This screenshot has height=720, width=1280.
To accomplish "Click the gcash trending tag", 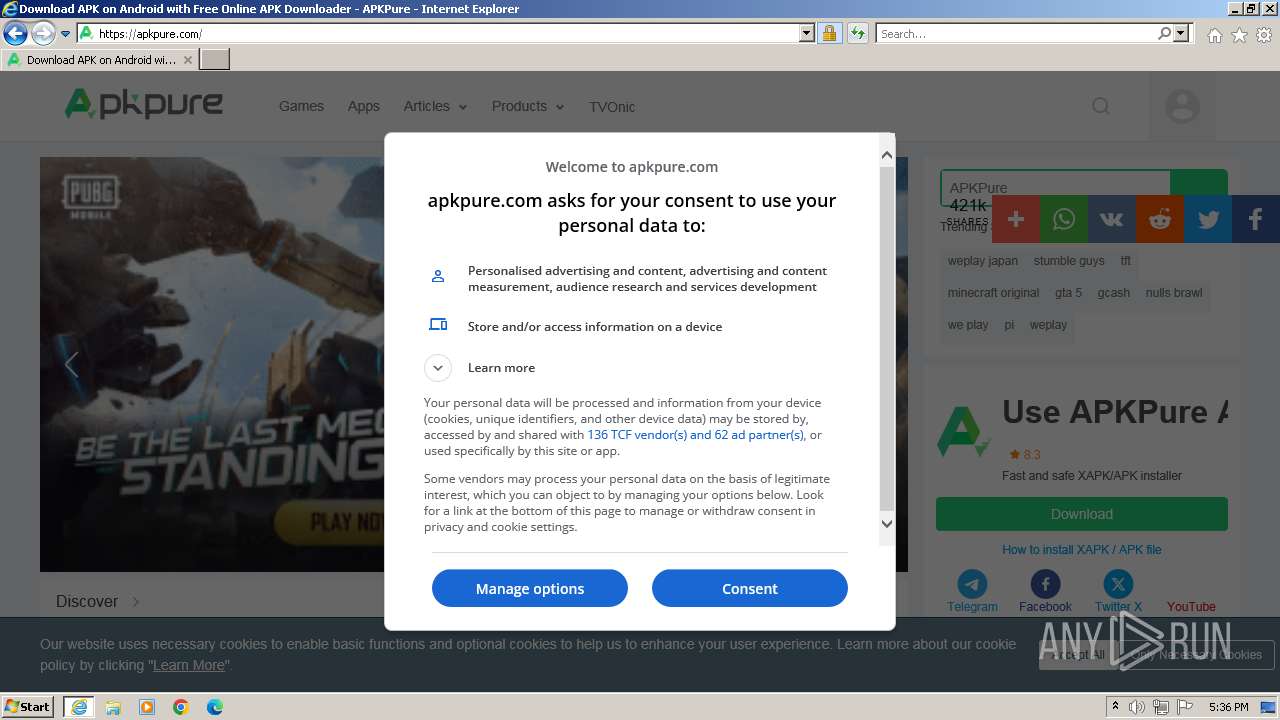I will point(1113,293).
